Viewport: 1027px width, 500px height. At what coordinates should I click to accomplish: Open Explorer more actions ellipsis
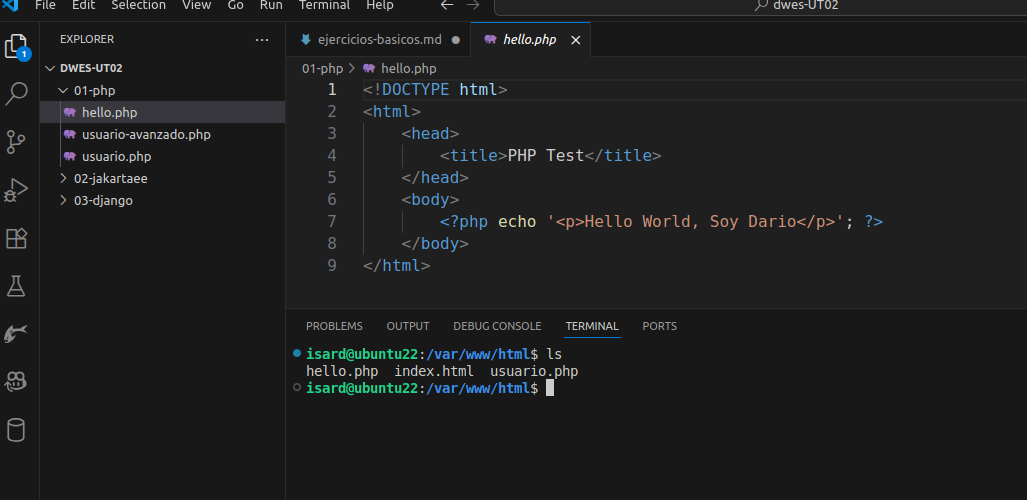click(262, 39)
